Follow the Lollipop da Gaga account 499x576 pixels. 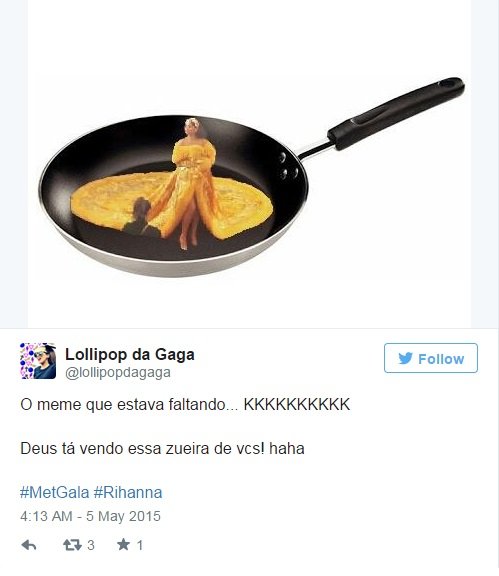pos(431,358)
